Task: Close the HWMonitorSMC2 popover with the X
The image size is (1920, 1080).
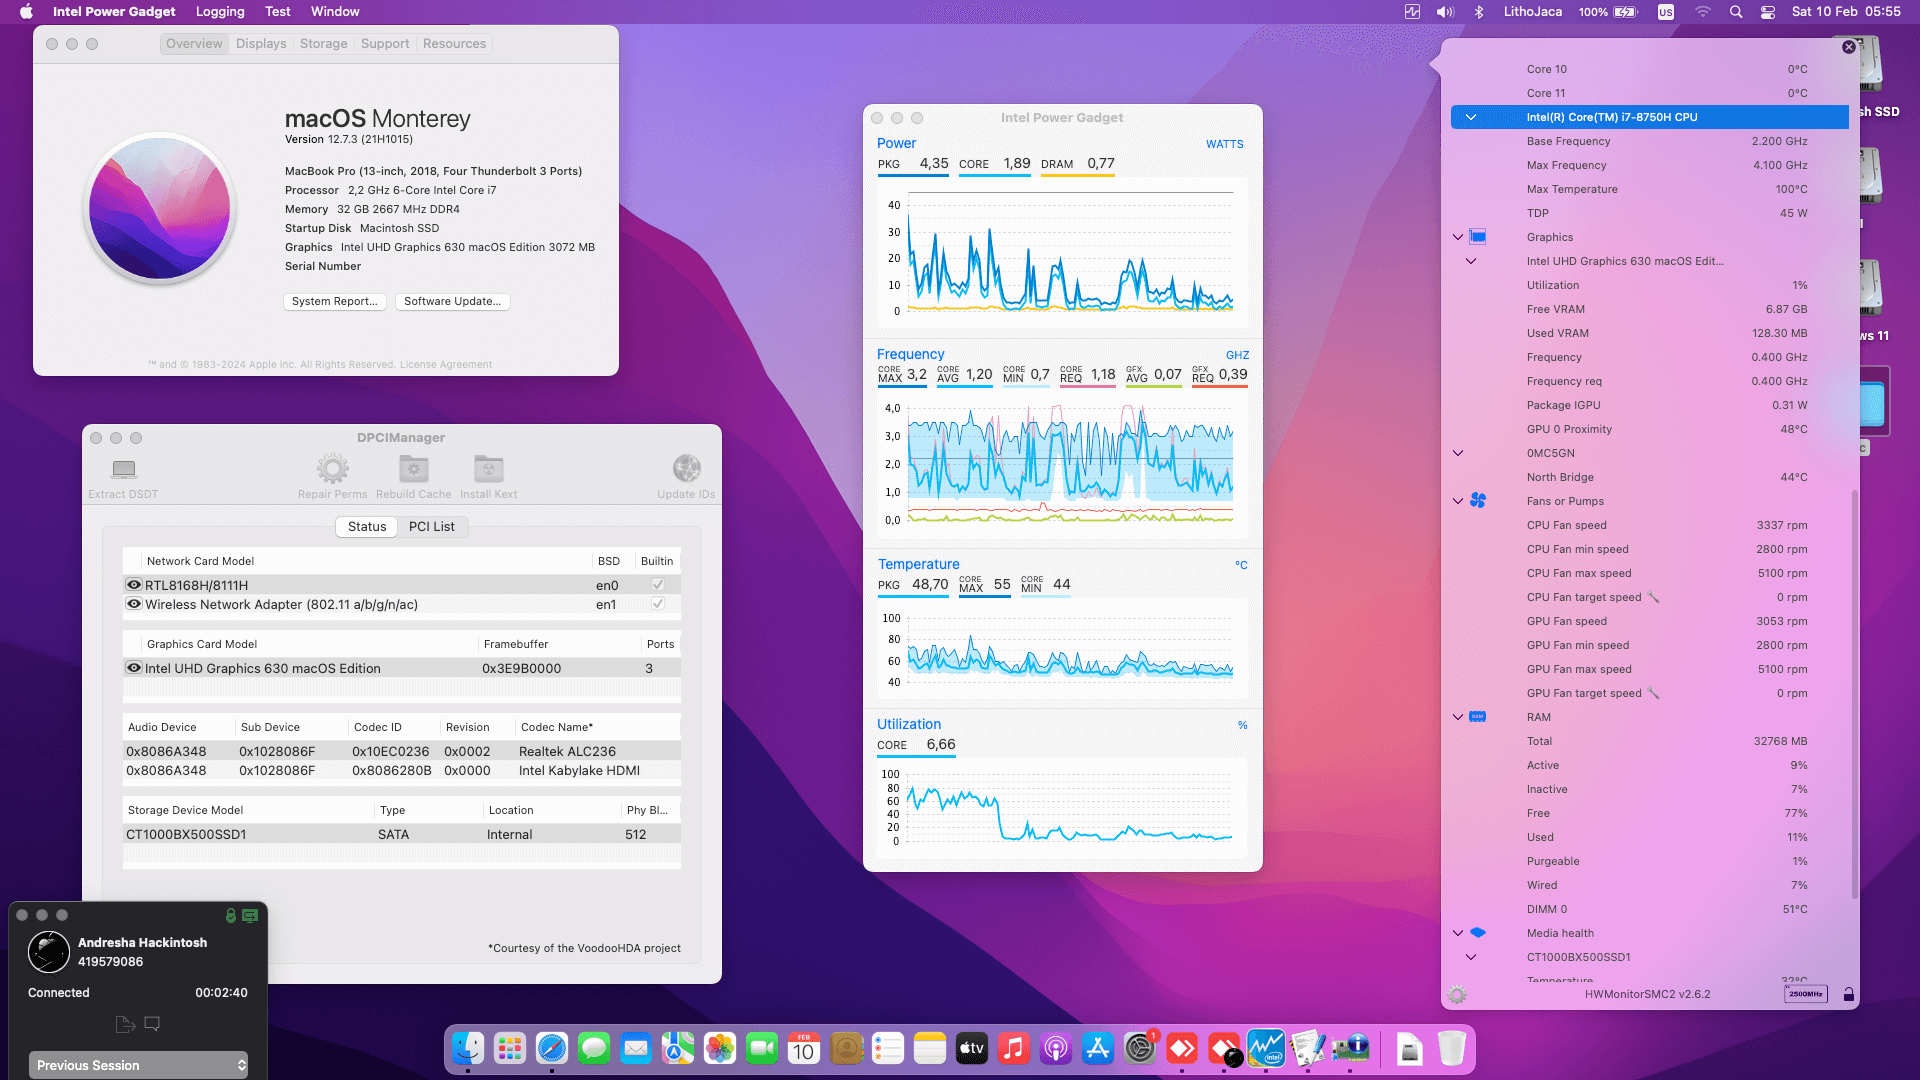Action: (x=1849, y=47)
